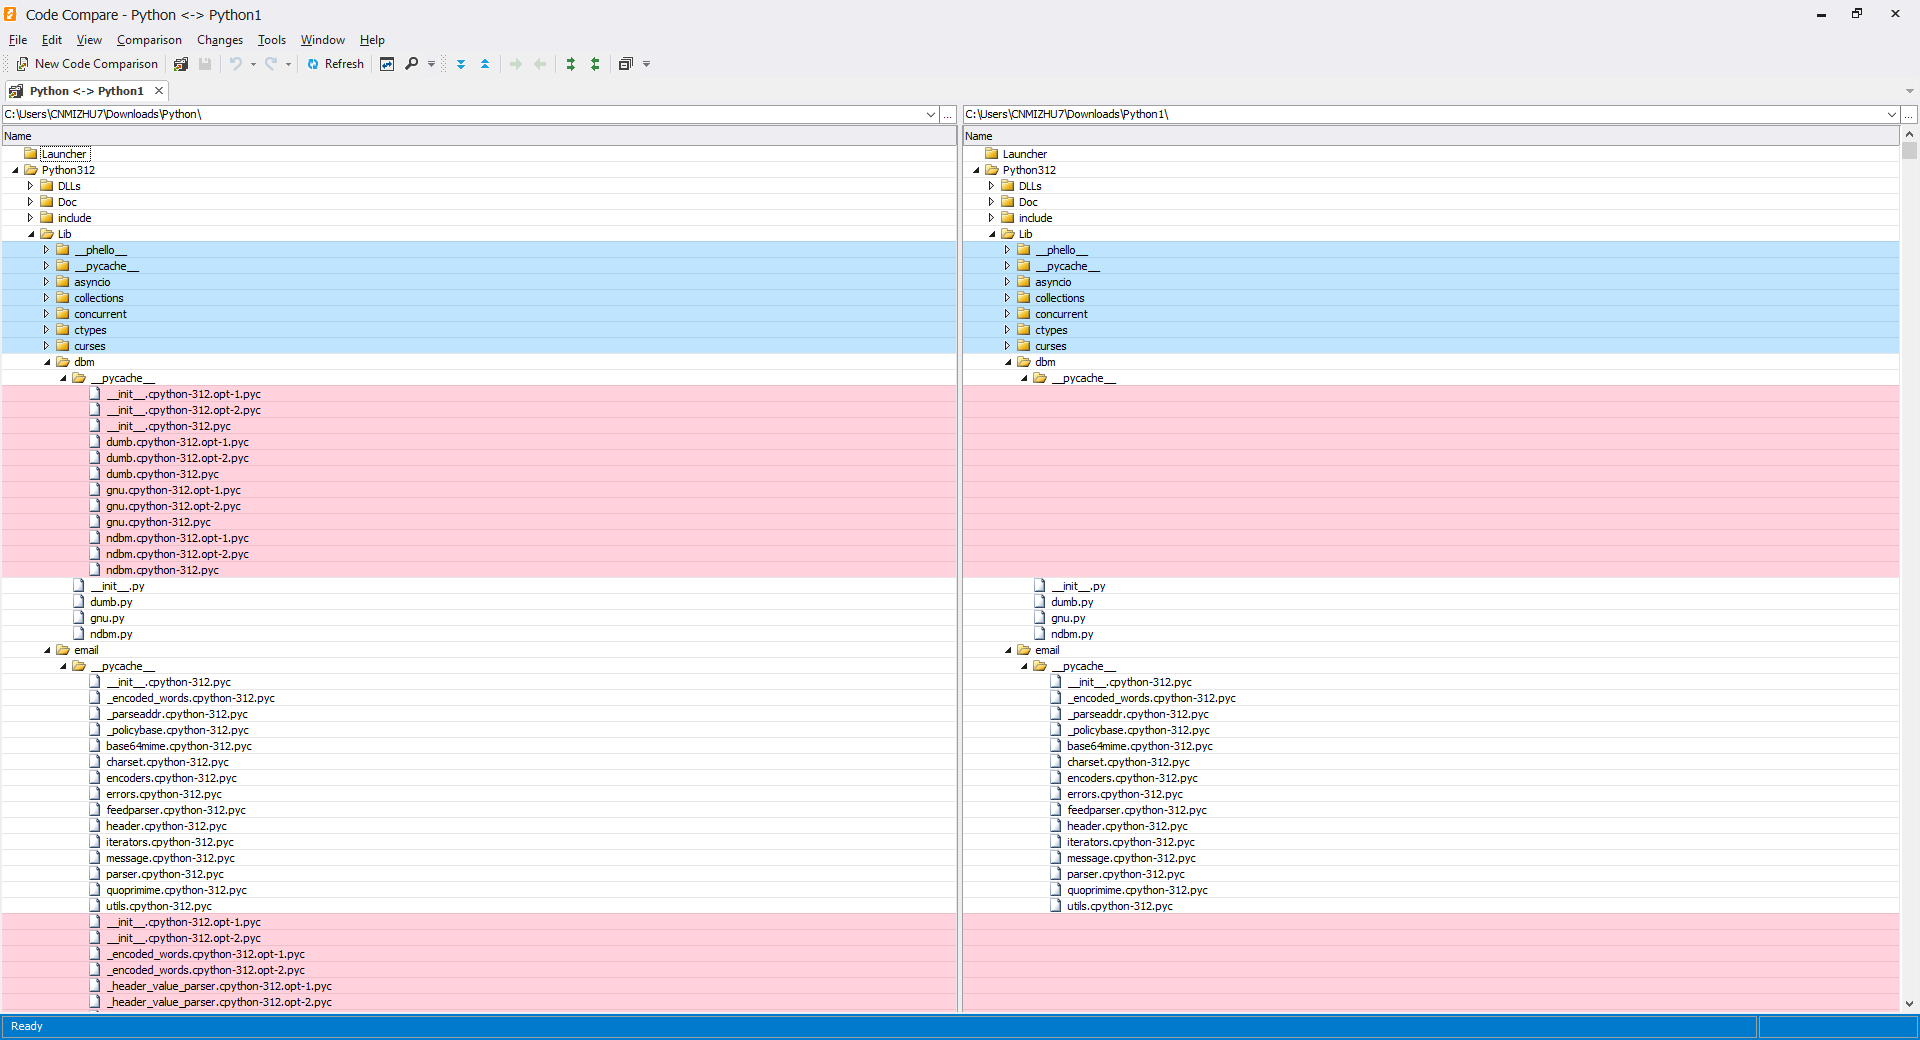Select the Launcher folder in right pane
The image size is (1920, 1040).
click(1025, 154)
